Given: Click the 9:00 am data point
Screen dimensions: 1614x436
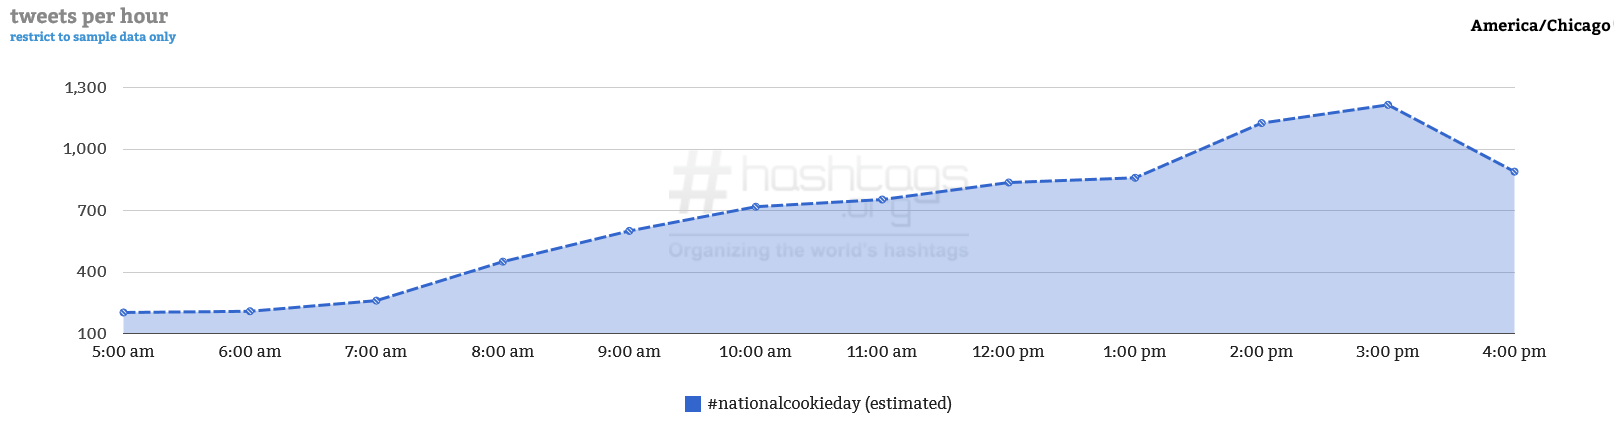Looking at the screenshot, I should [629, 231].
